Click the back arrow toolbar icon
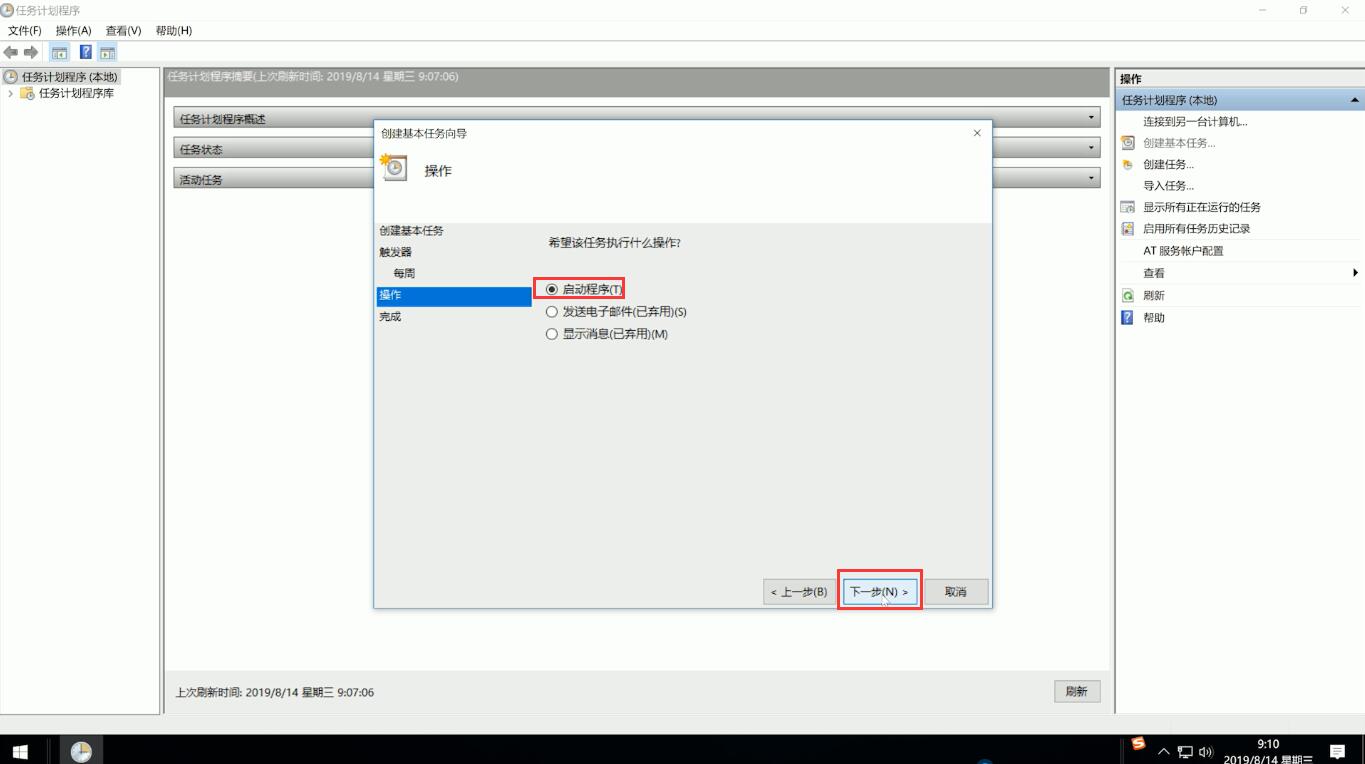Image resolution: width=1365 pixels, height=764 pixels. (11, 52)
